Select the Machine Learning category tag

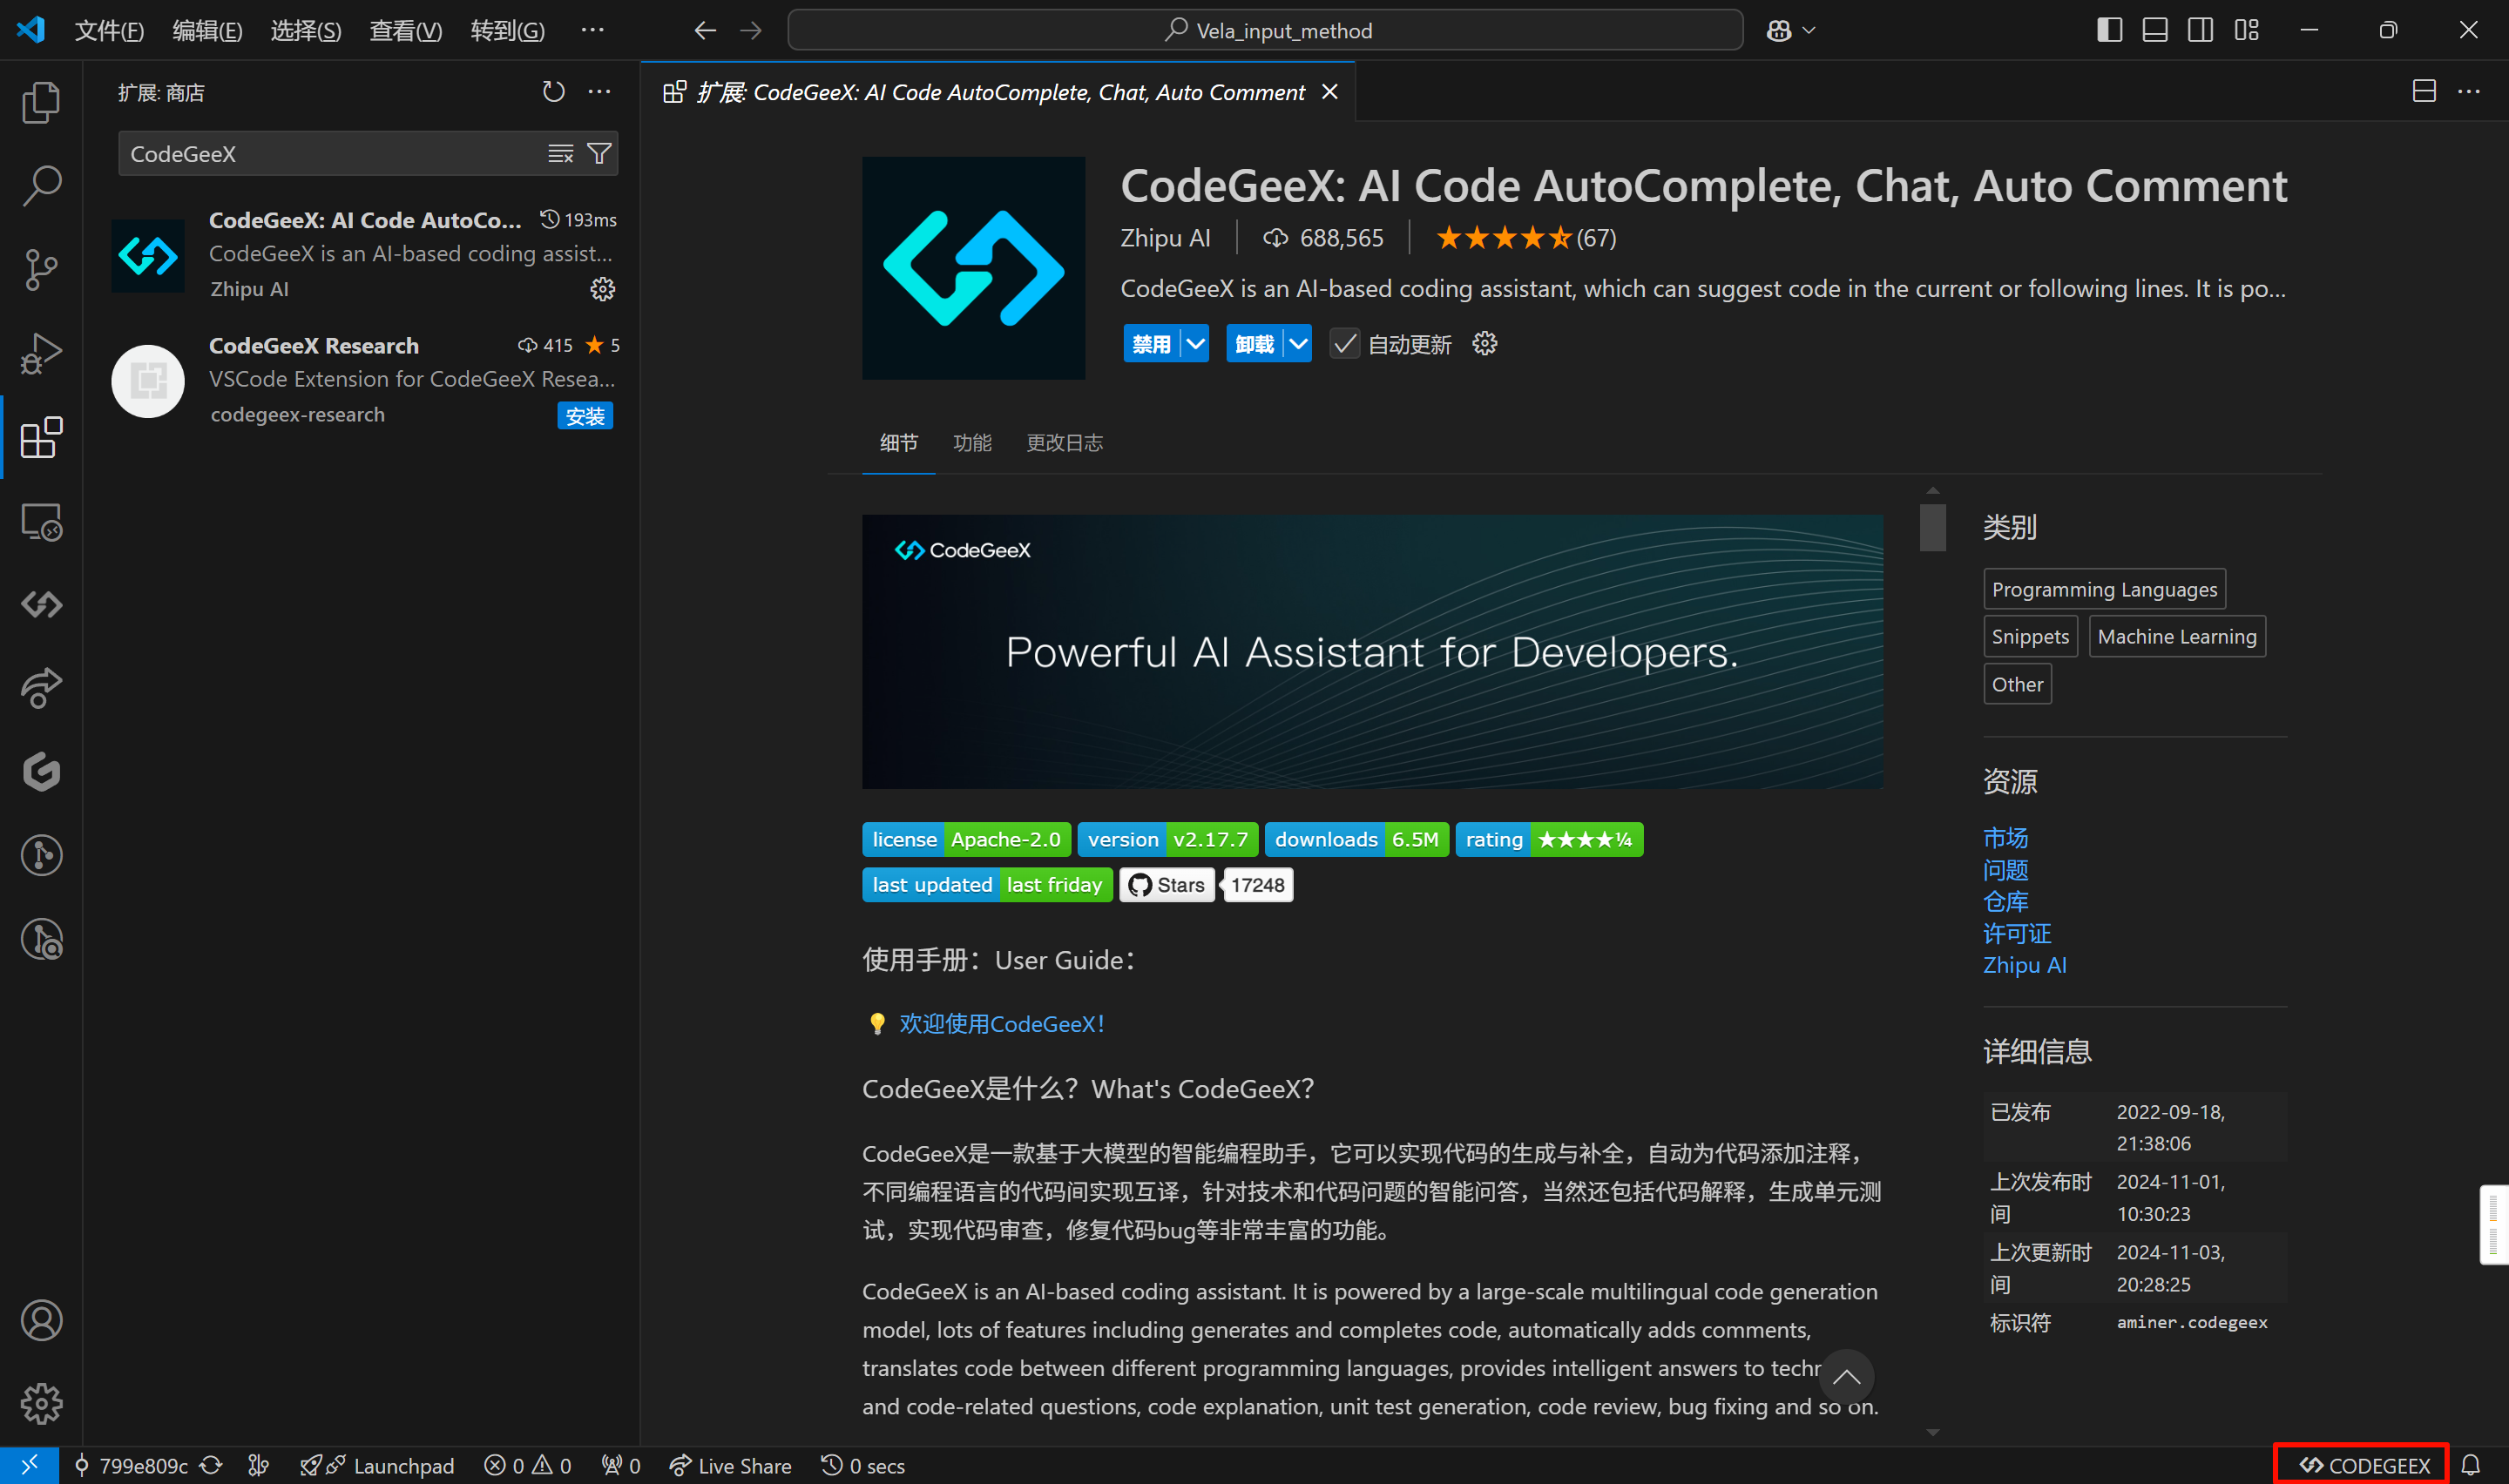pos(2177,636)
